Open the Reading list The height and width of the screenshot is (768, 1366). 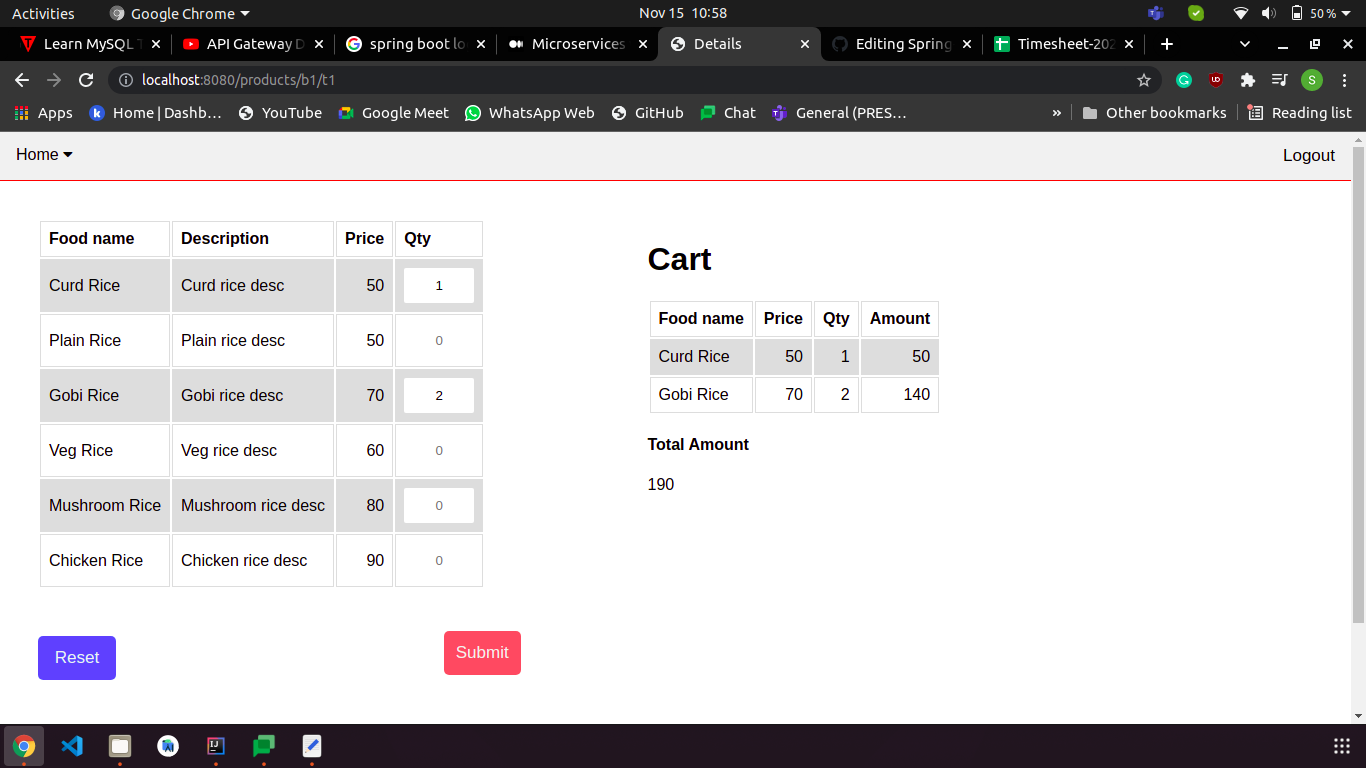coord(1300,113)
